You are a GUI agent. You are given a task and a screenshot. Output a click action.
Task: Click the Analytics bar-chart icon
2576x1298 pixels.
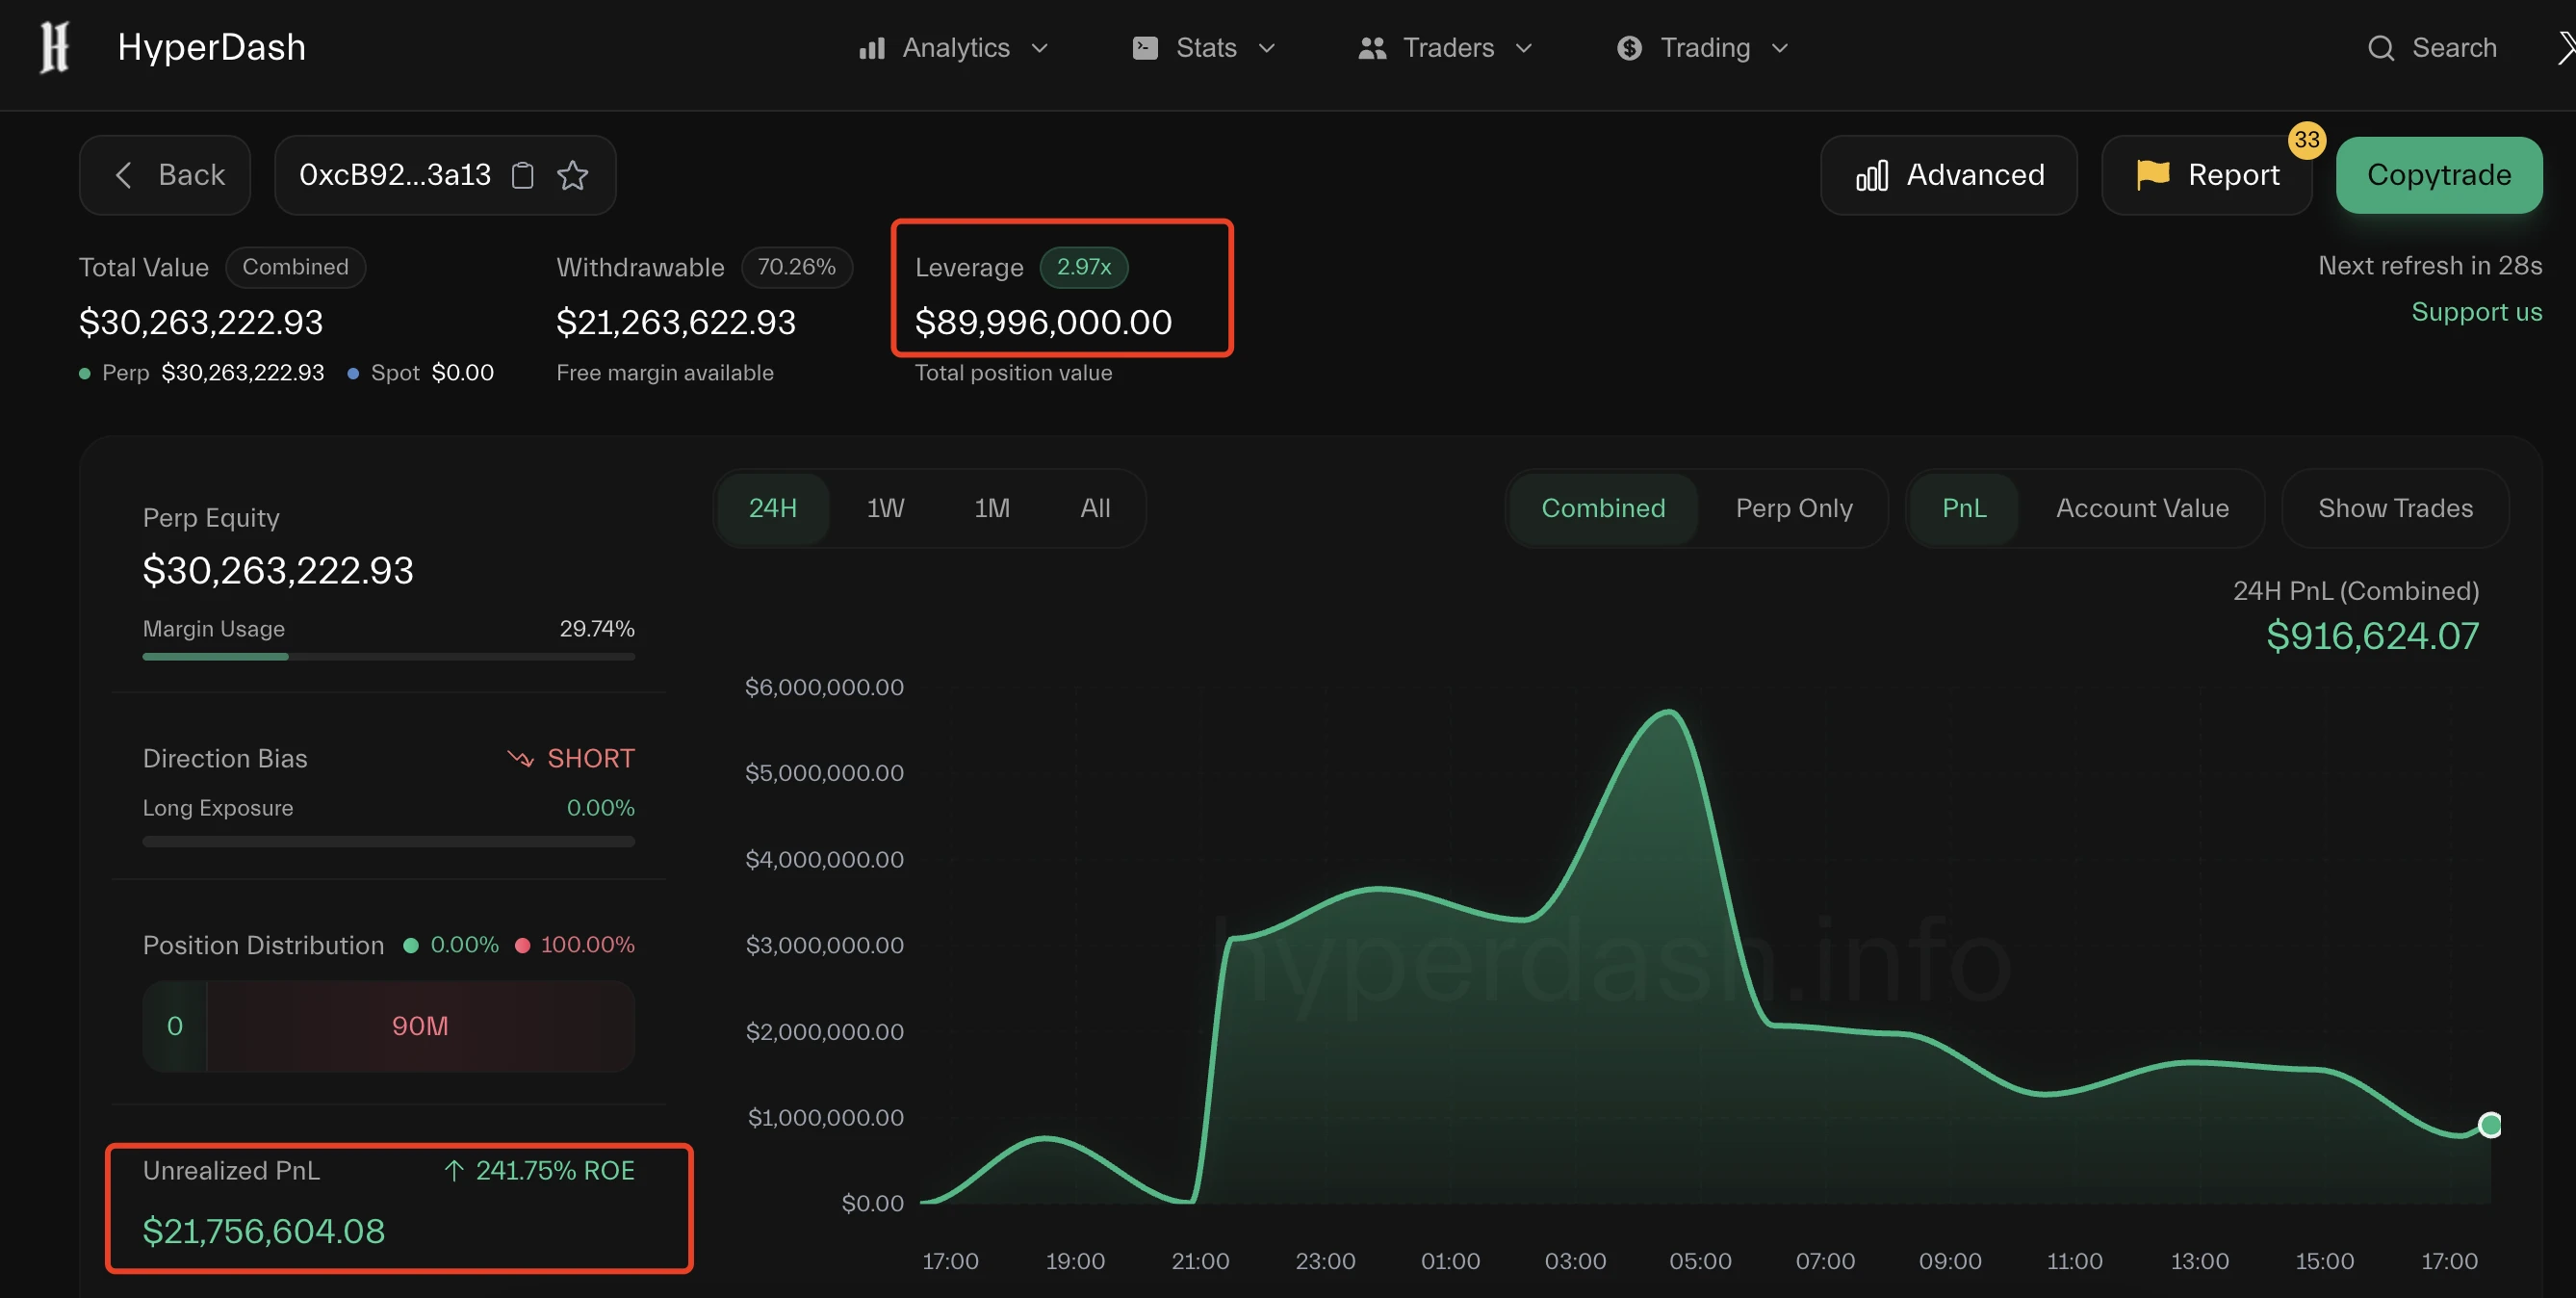click(x=870, y=47)
